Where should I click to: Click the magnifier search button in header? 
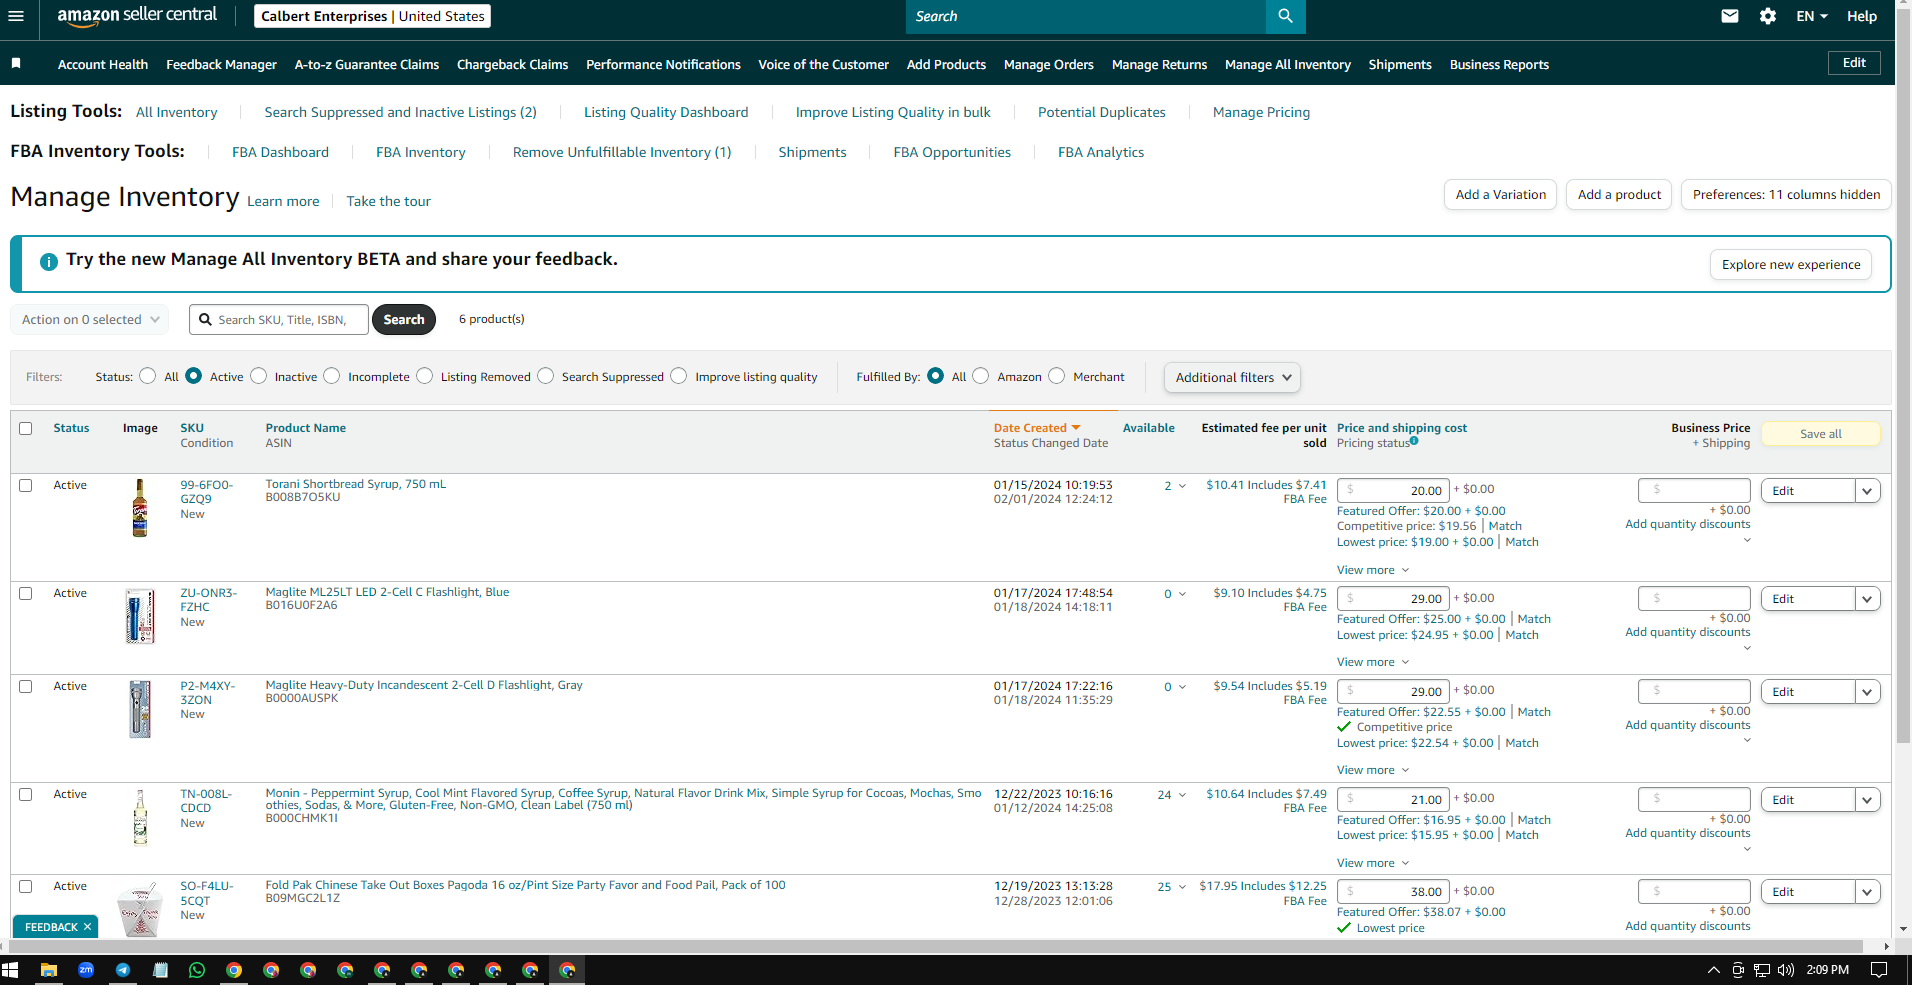click(1285, 16)
